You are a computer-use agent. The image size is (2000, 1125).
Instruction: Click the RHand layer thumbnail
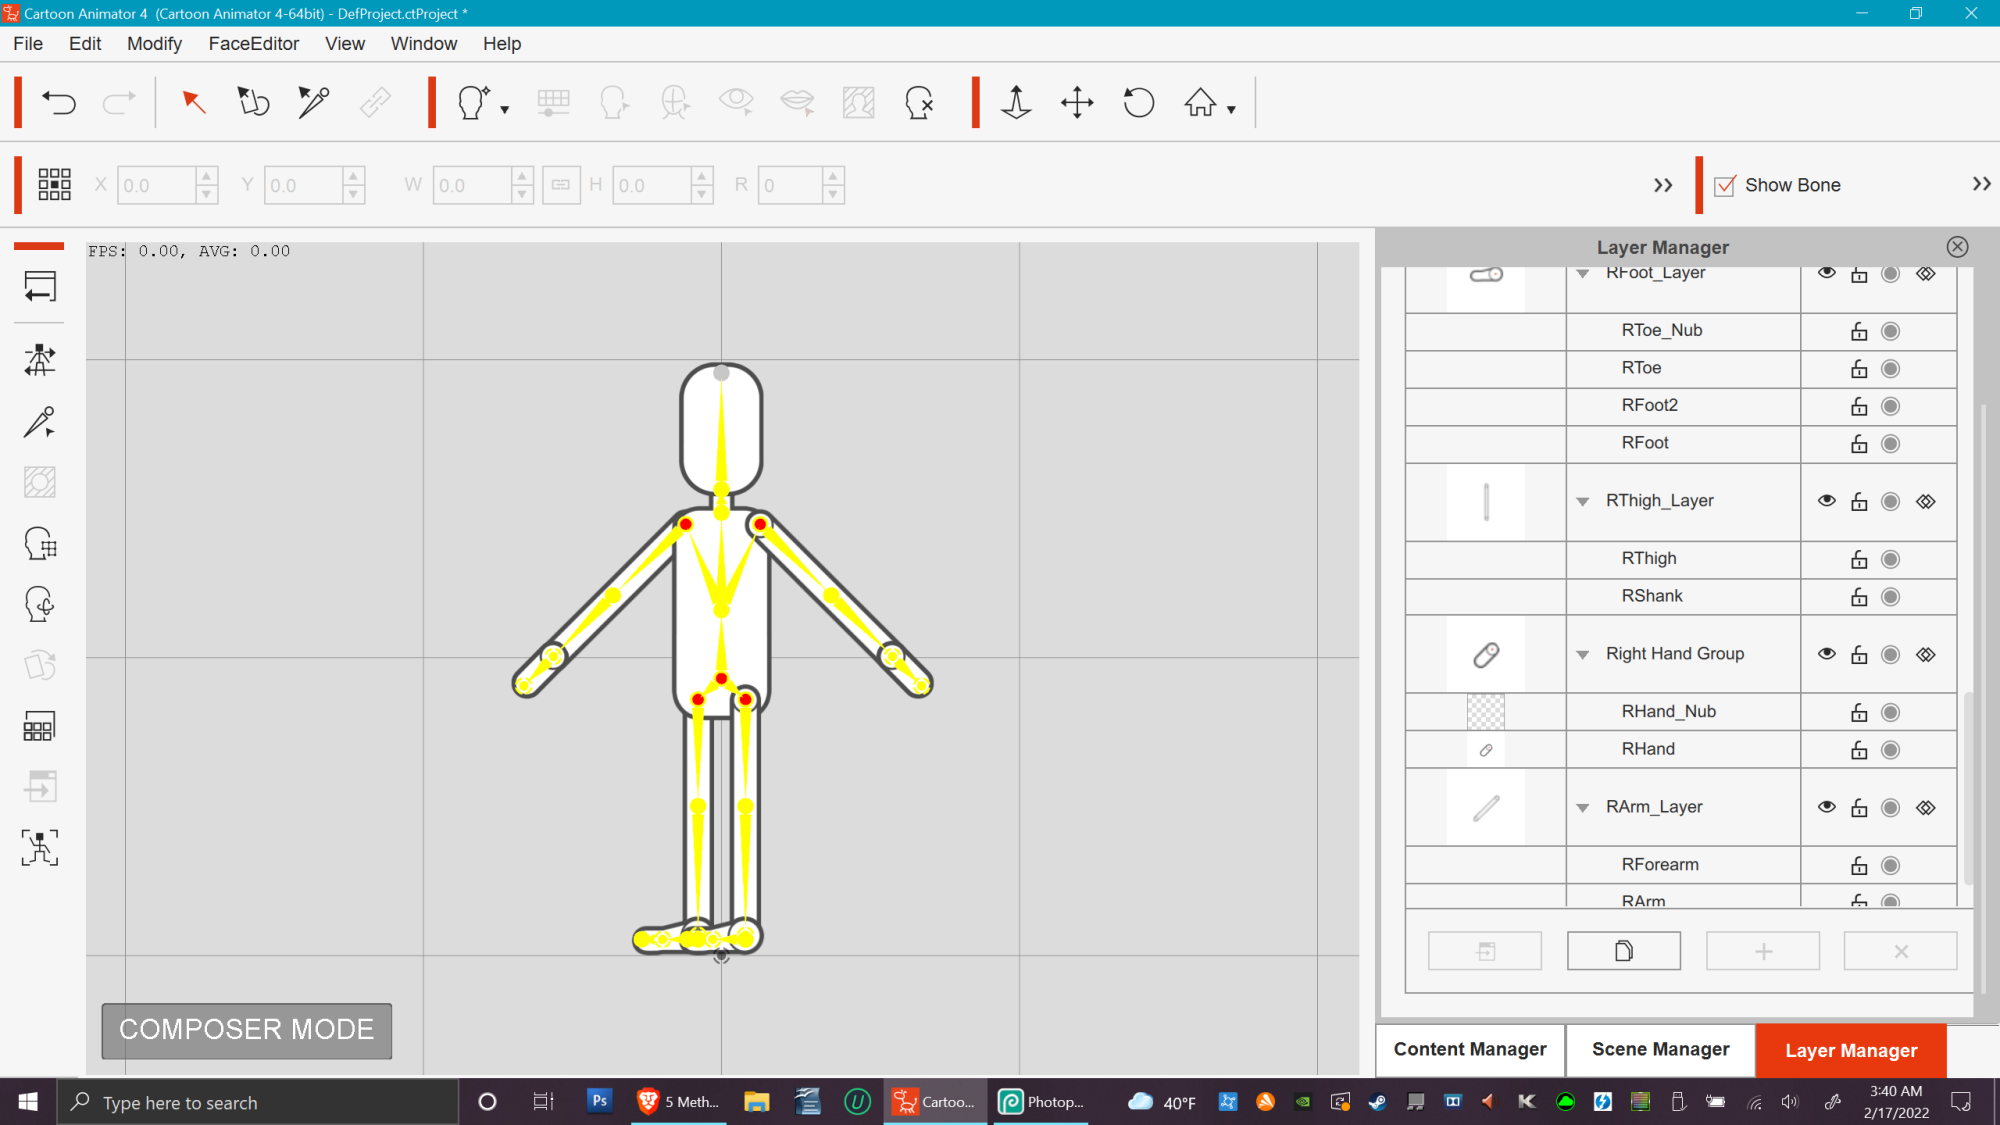pyautogui.click(x=1485, y=750)
